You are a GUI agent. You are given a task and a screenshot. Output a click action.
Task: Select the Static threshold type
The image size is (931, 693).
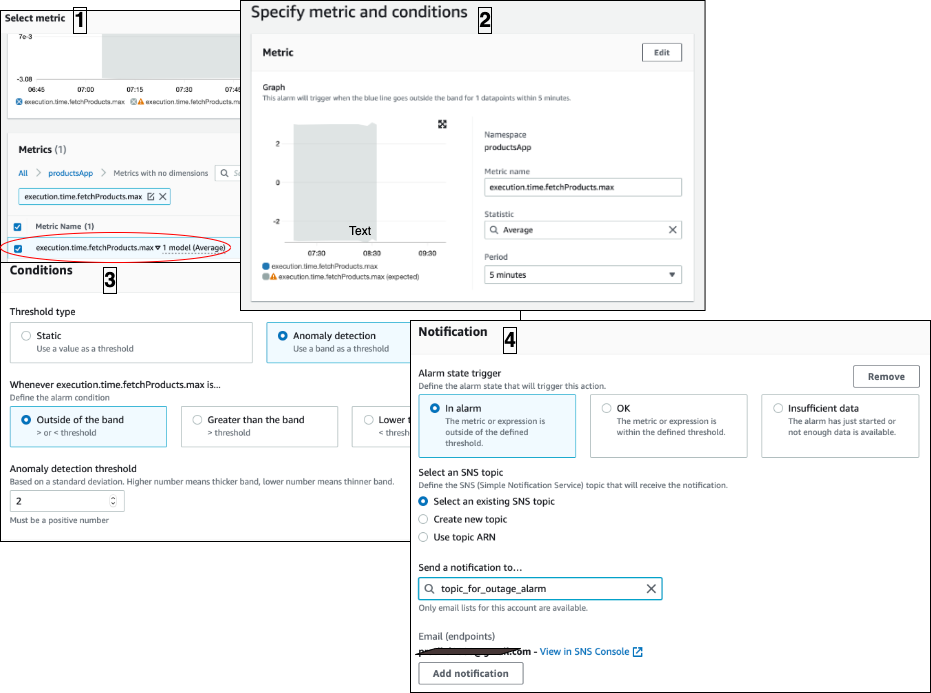pyautogui.click(x=26, y=336)
